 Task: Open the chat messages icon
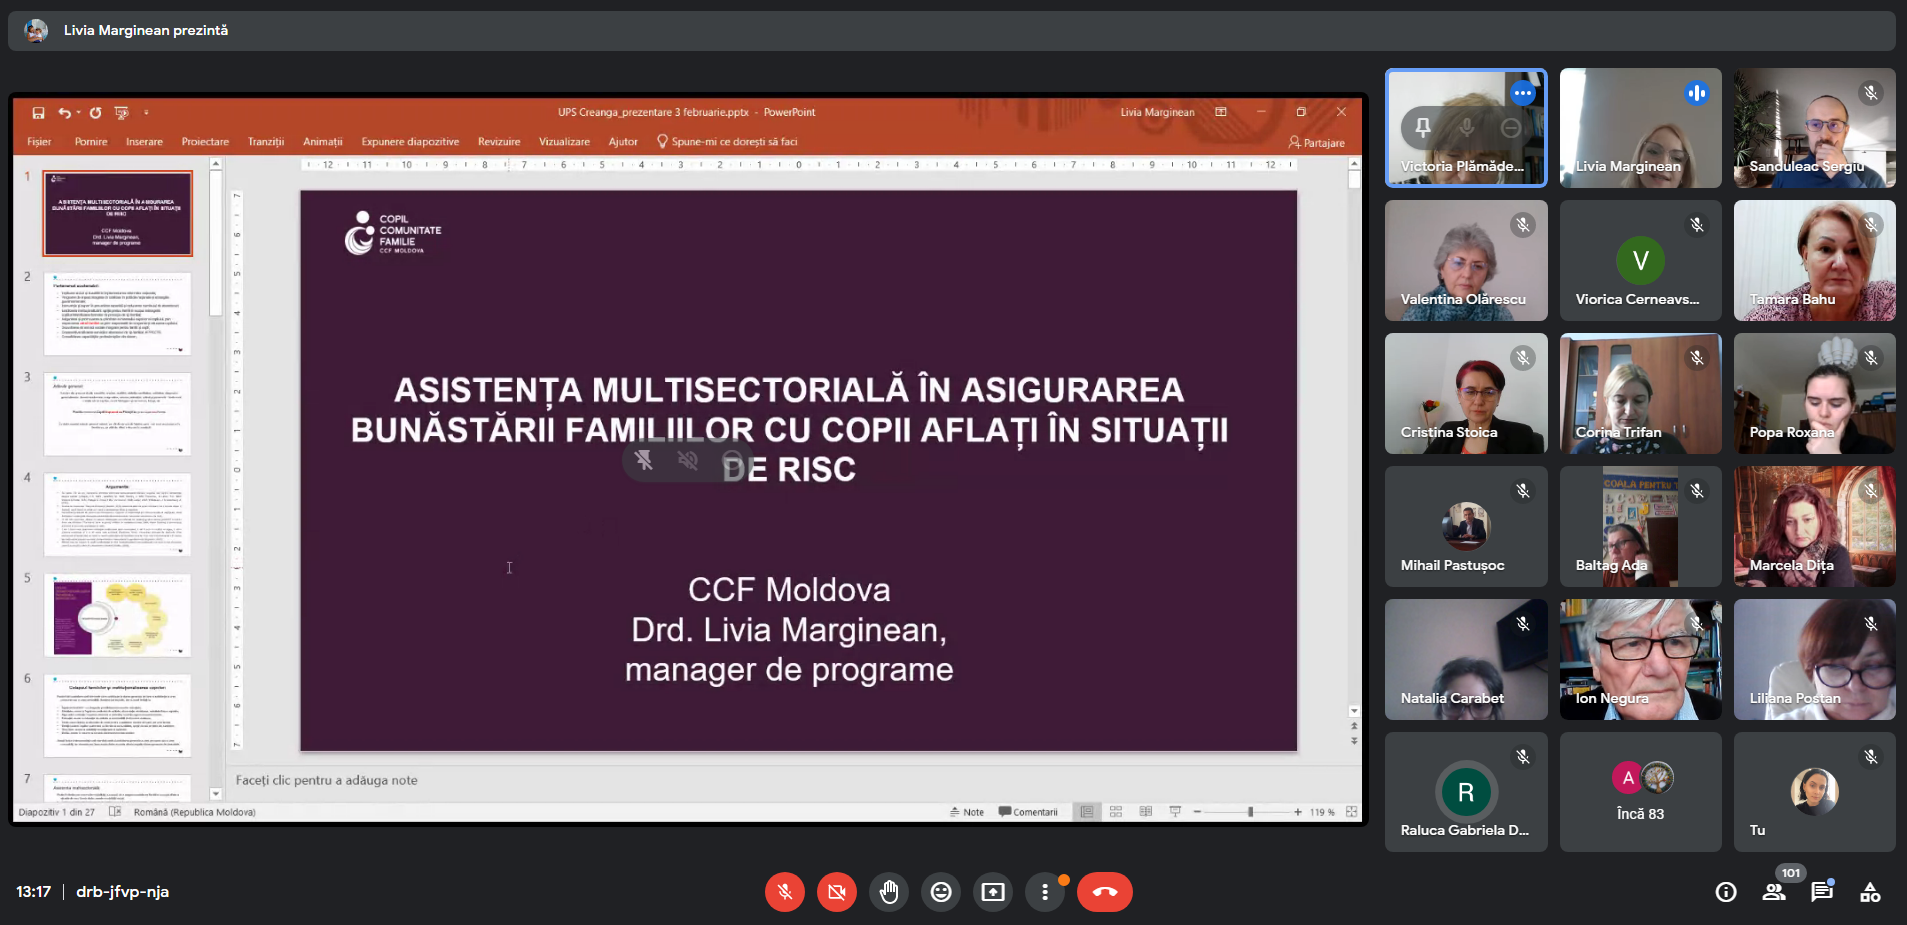pyautogui.click(x=1822, y=892)
